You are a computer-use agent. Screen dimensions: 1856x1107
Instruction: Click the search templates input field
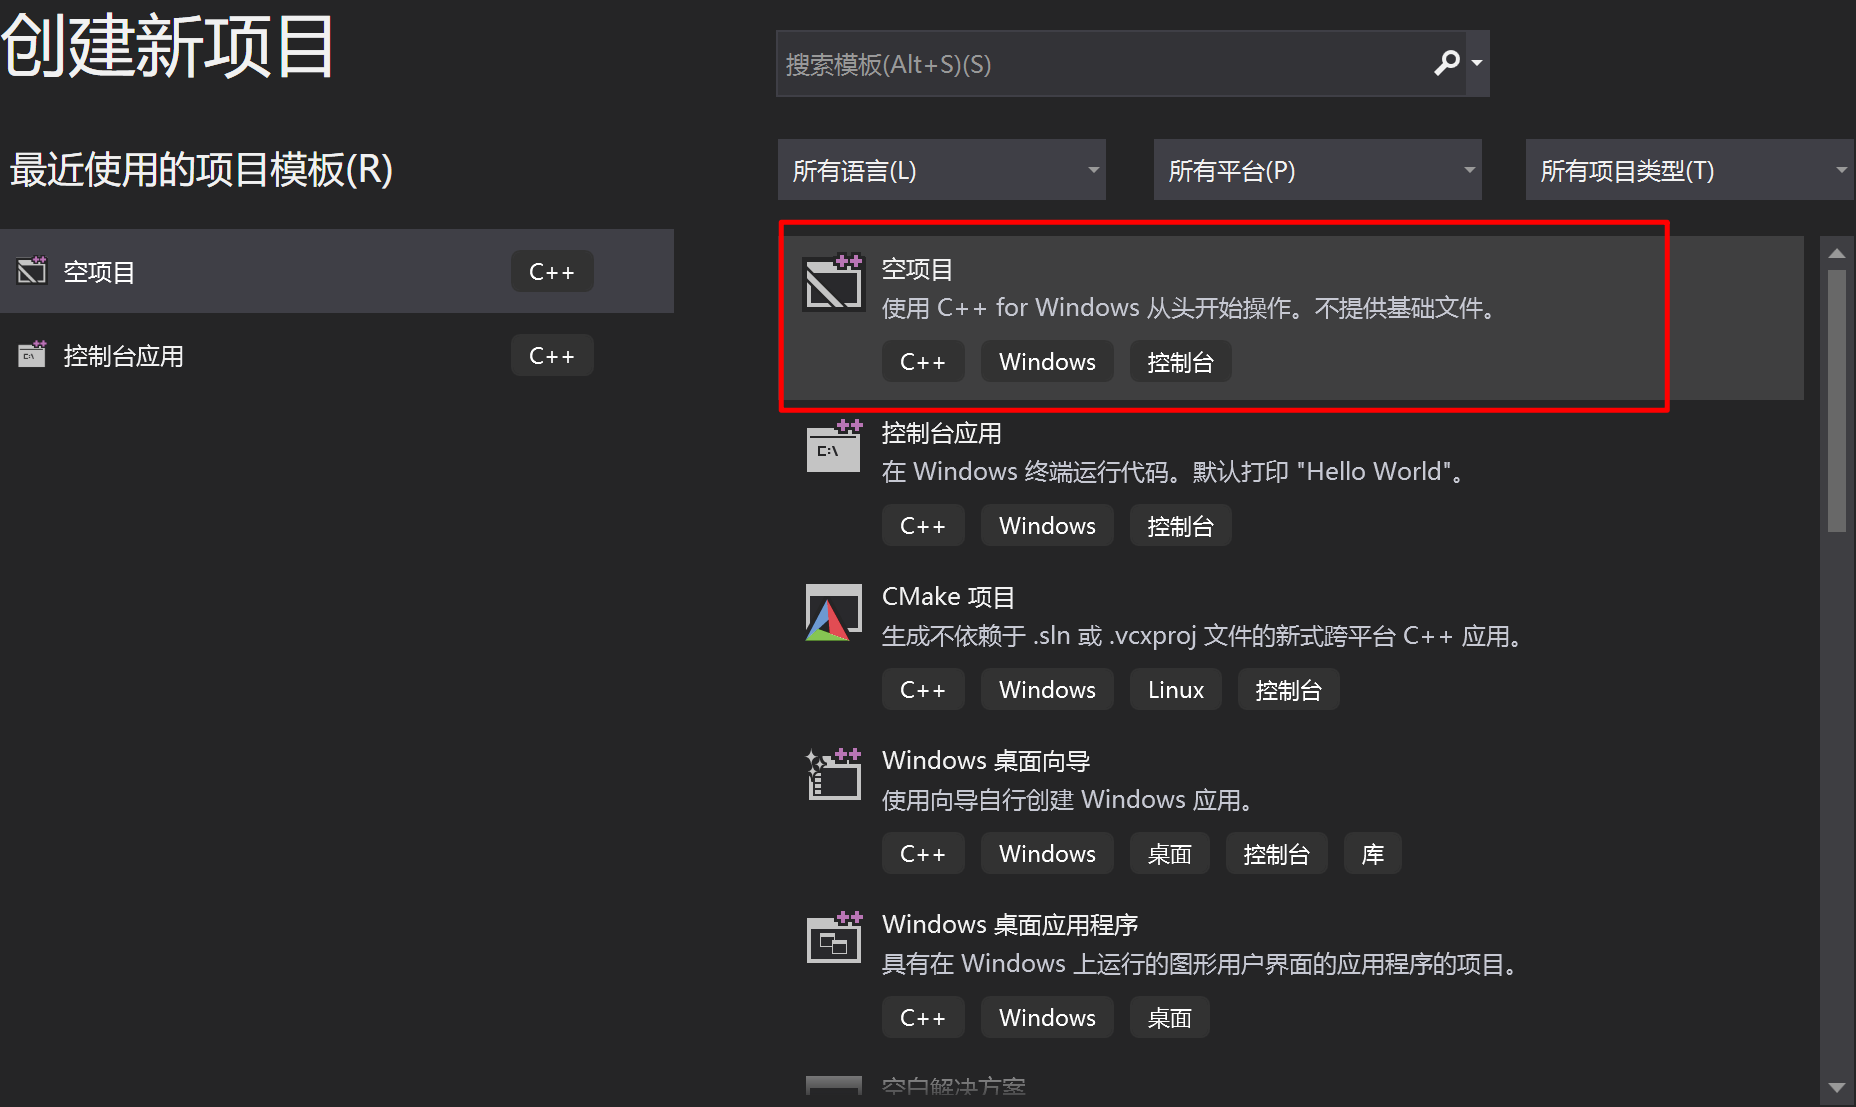click(1100, 63)
